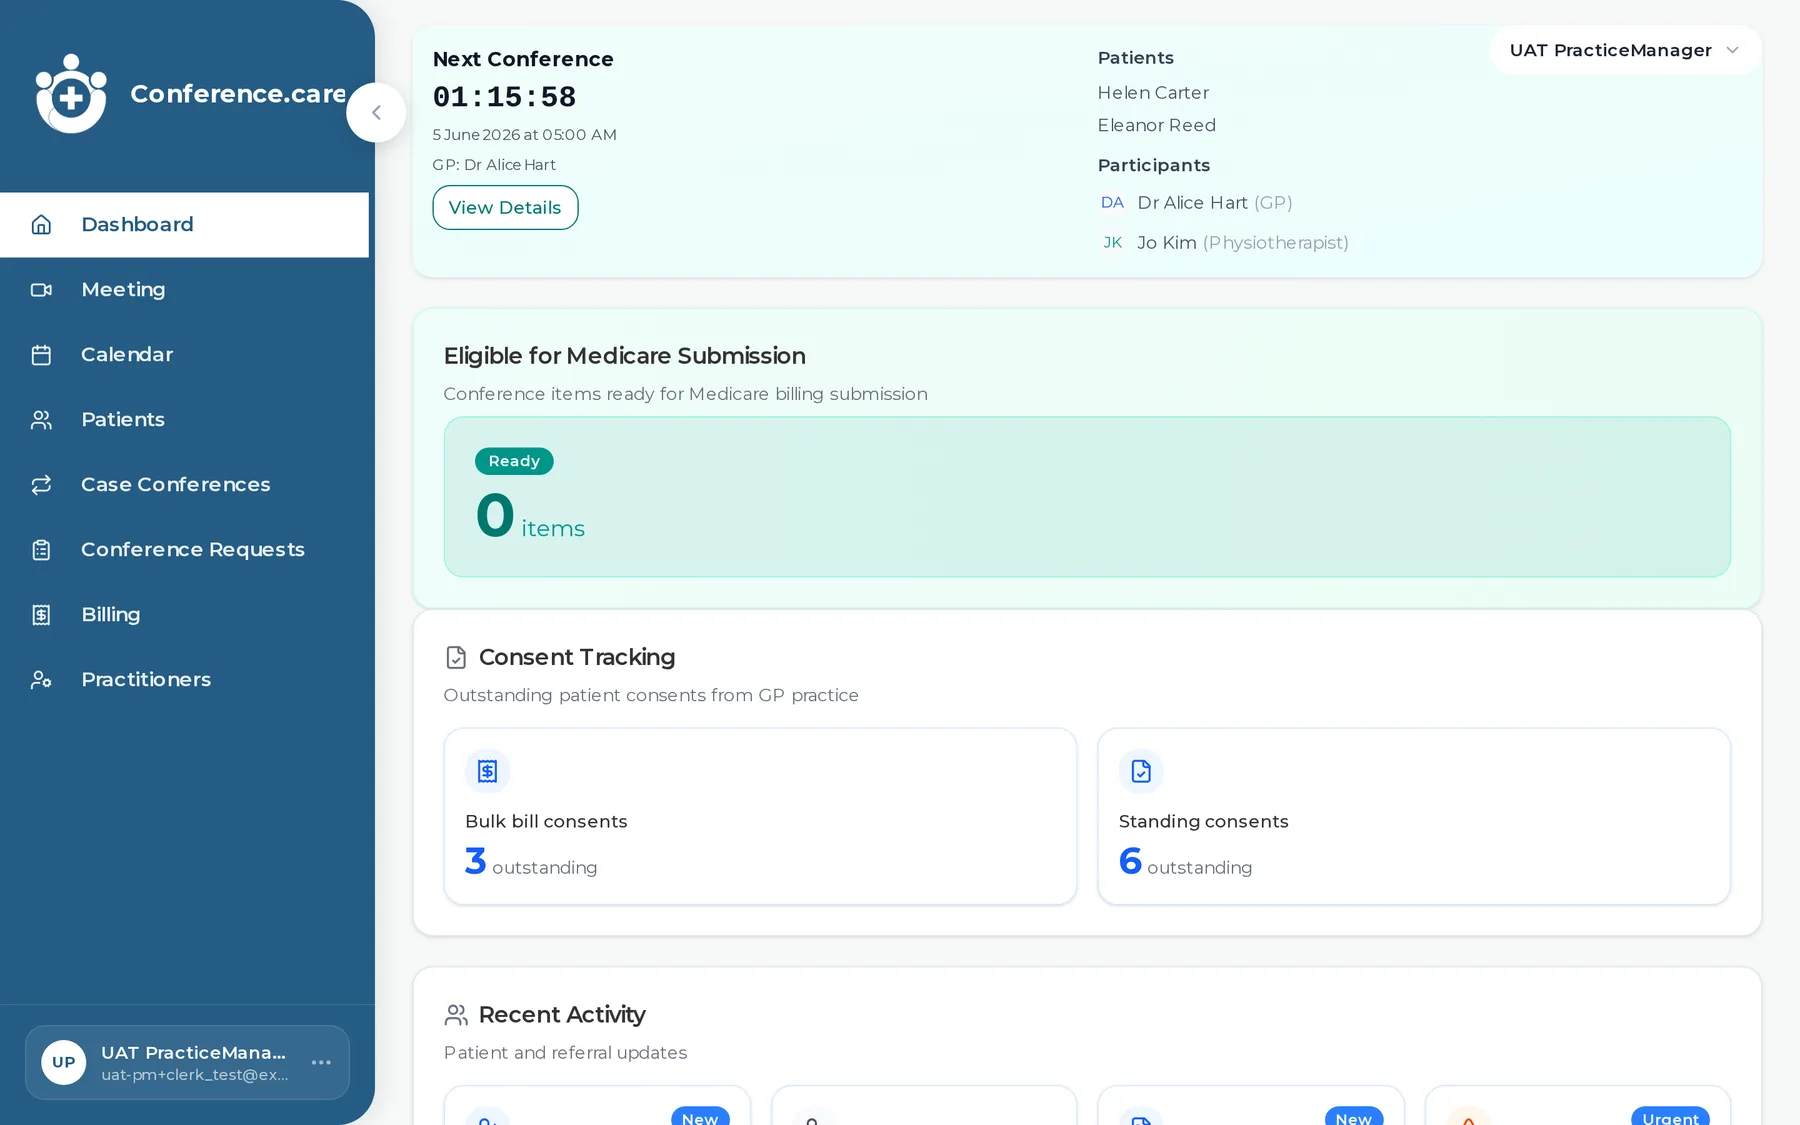Viewport: 1800px width, 1125px height.
Task: Click 'GP: Dr Alice Hart' text
Action: click(x=494, y=165)
